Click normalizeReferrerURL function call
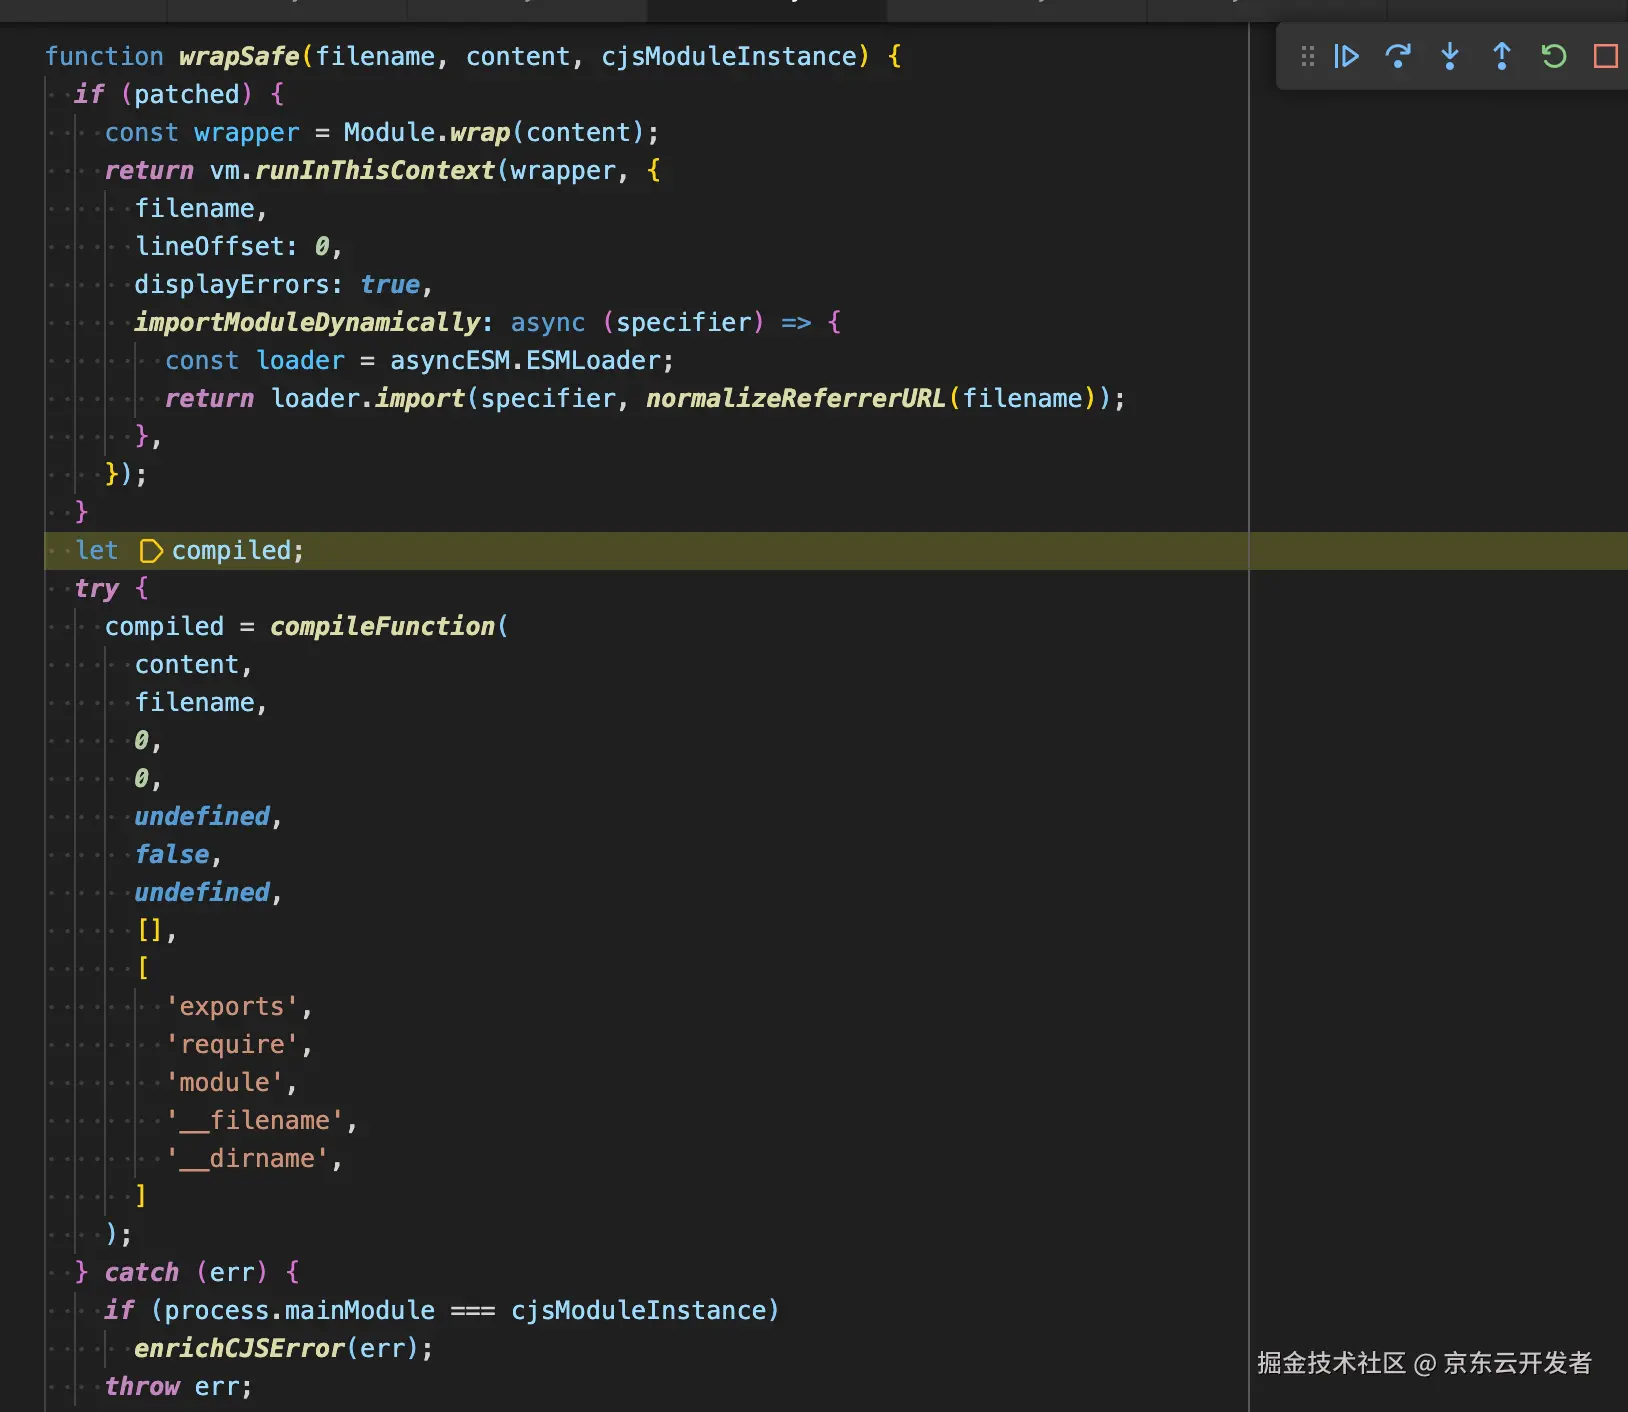 tap(795, 399)
